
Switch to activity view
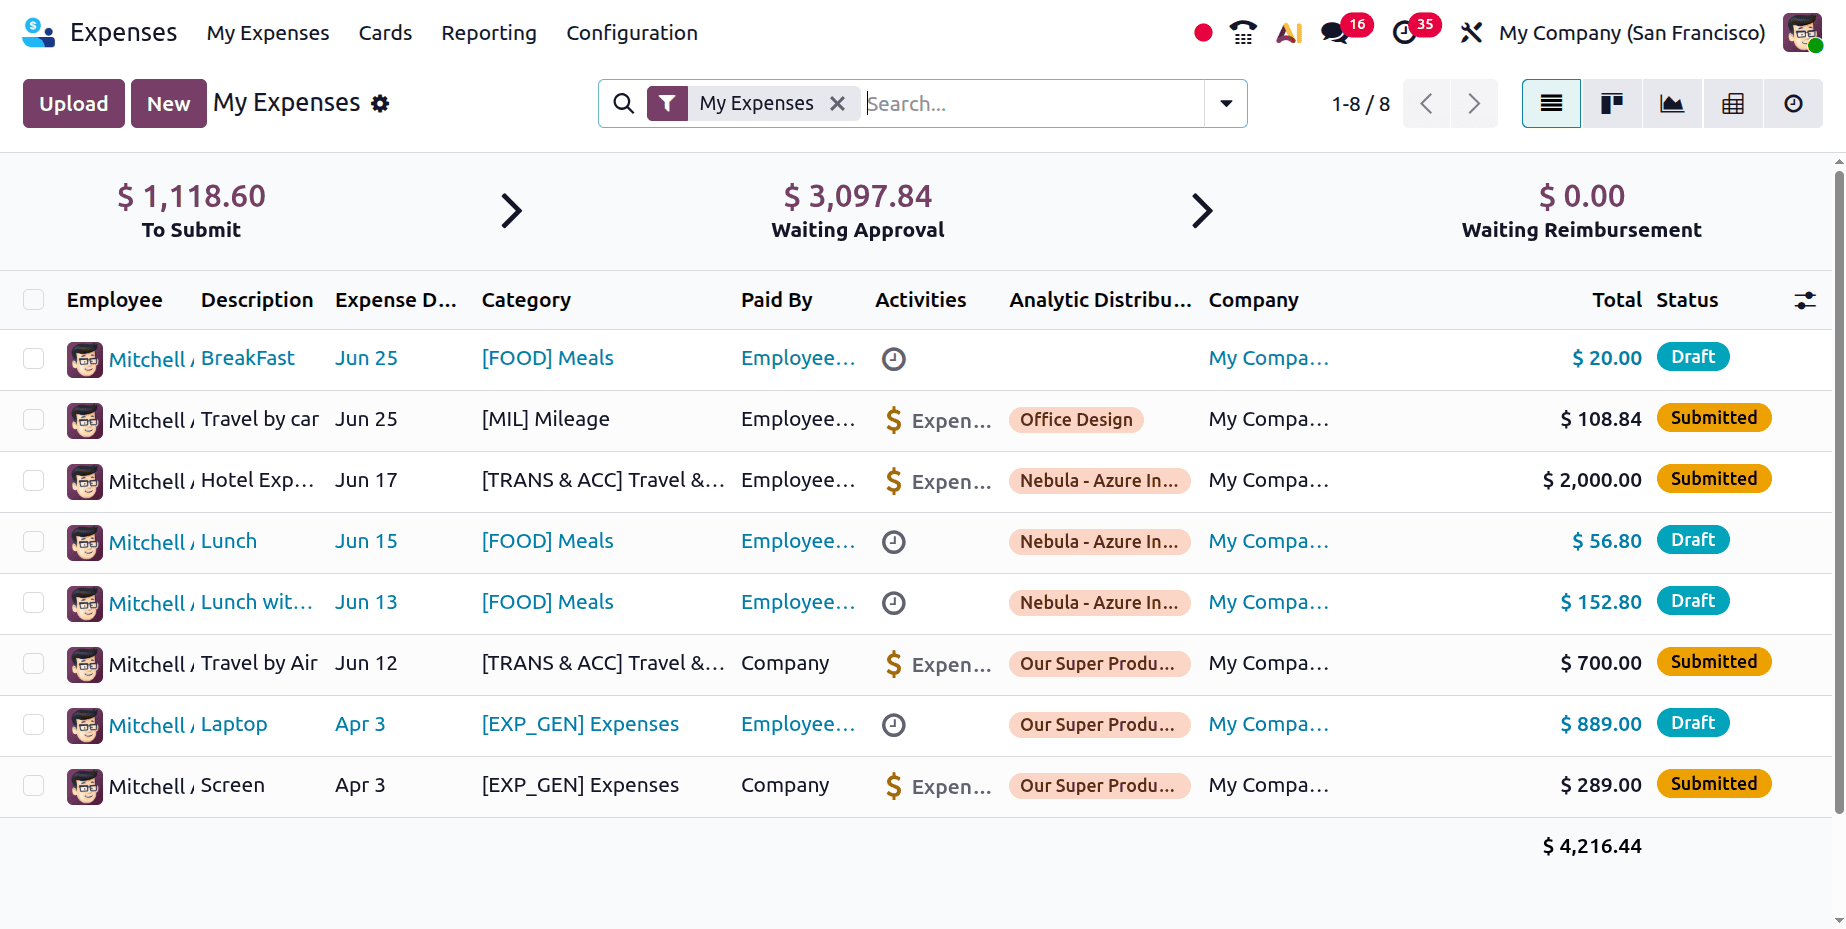tap(1793, 103)
